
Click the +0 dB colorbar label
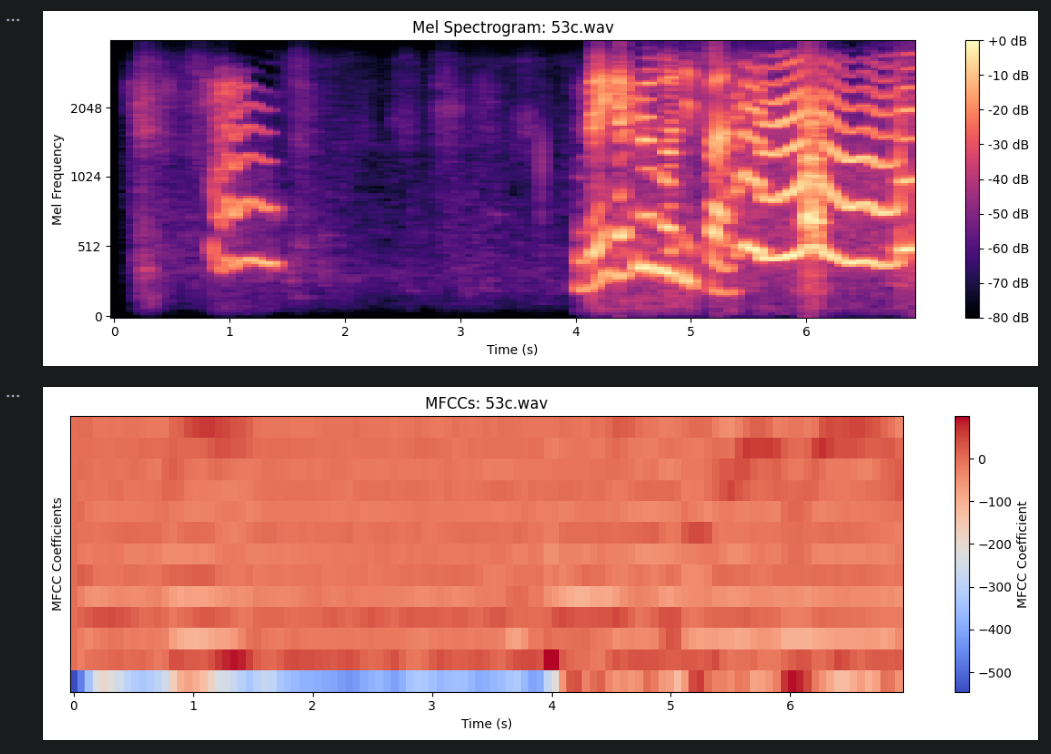point(1007,42)
